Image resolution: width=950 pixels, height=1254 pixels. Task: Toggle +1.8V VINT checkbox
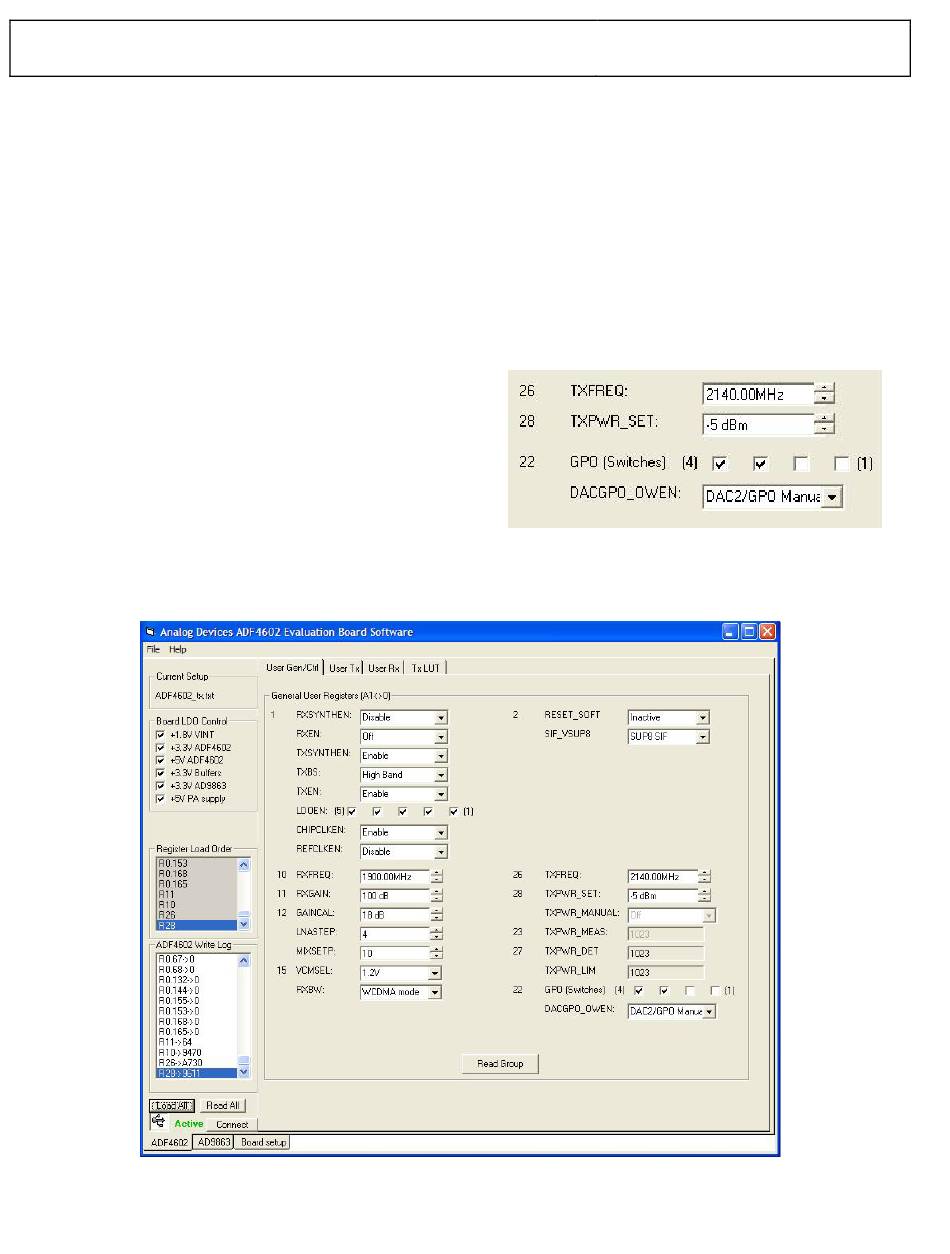point(160,734)
